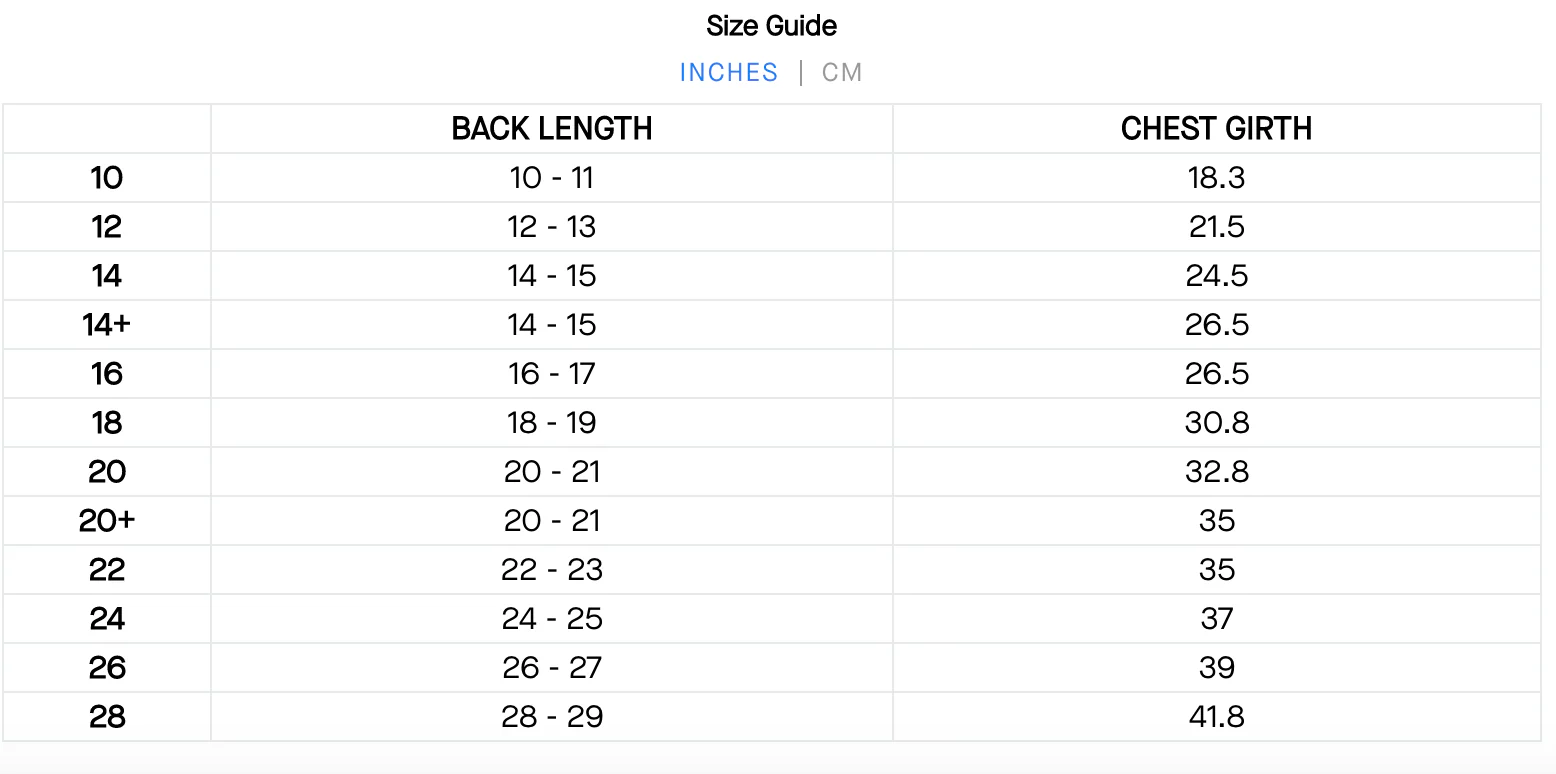Click the back length 20 - 21 cell
The width and height of the screenshot is (1556, 774).
pyautogui.click(x=552, y=471)
